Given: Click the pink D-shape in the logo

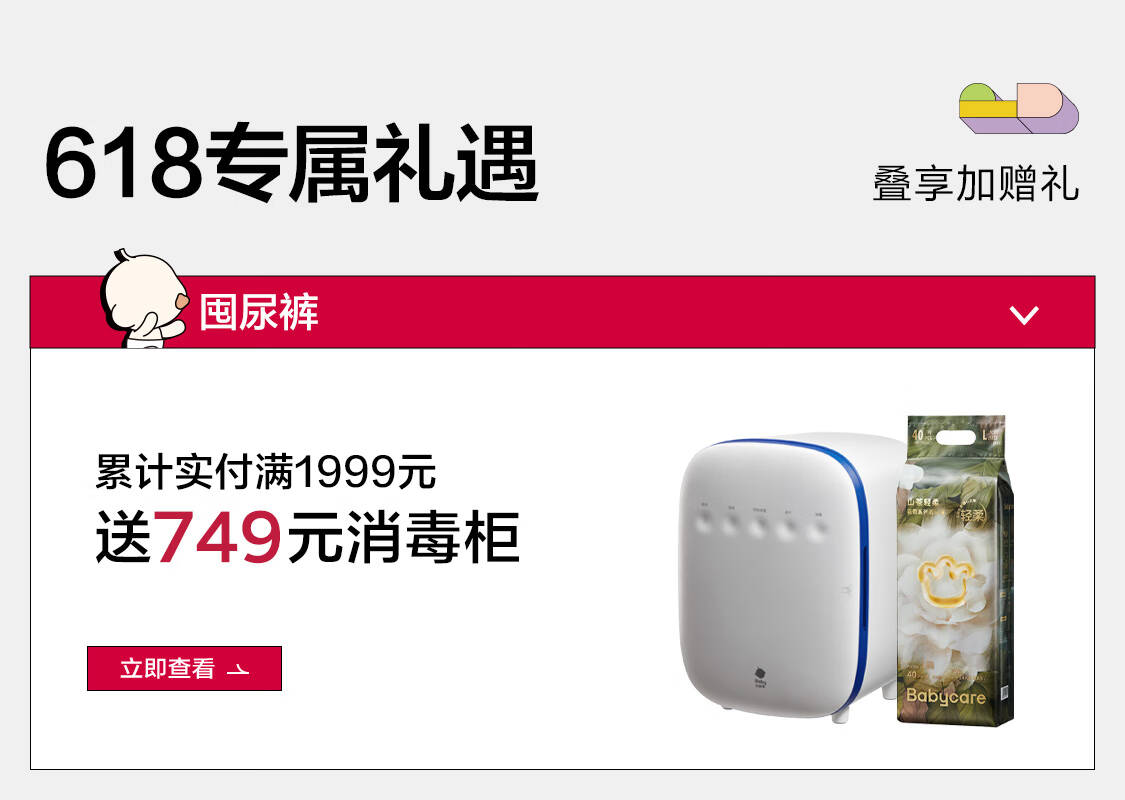Looking at the screenshot, I should coord(1040,100).
